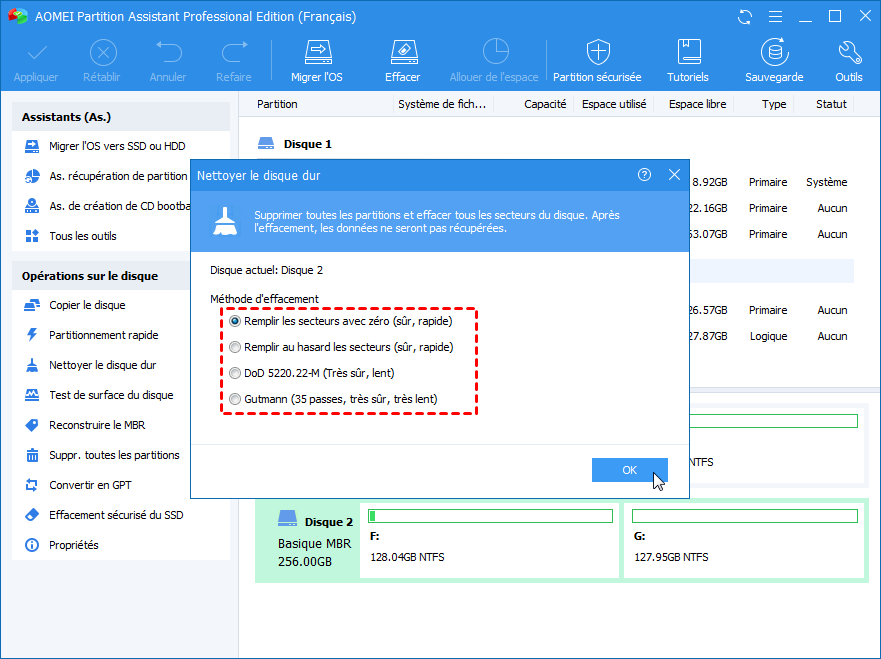Open the hamburger menu in title bar
This screenshot has width=881, height=659.
coord(775,17)
